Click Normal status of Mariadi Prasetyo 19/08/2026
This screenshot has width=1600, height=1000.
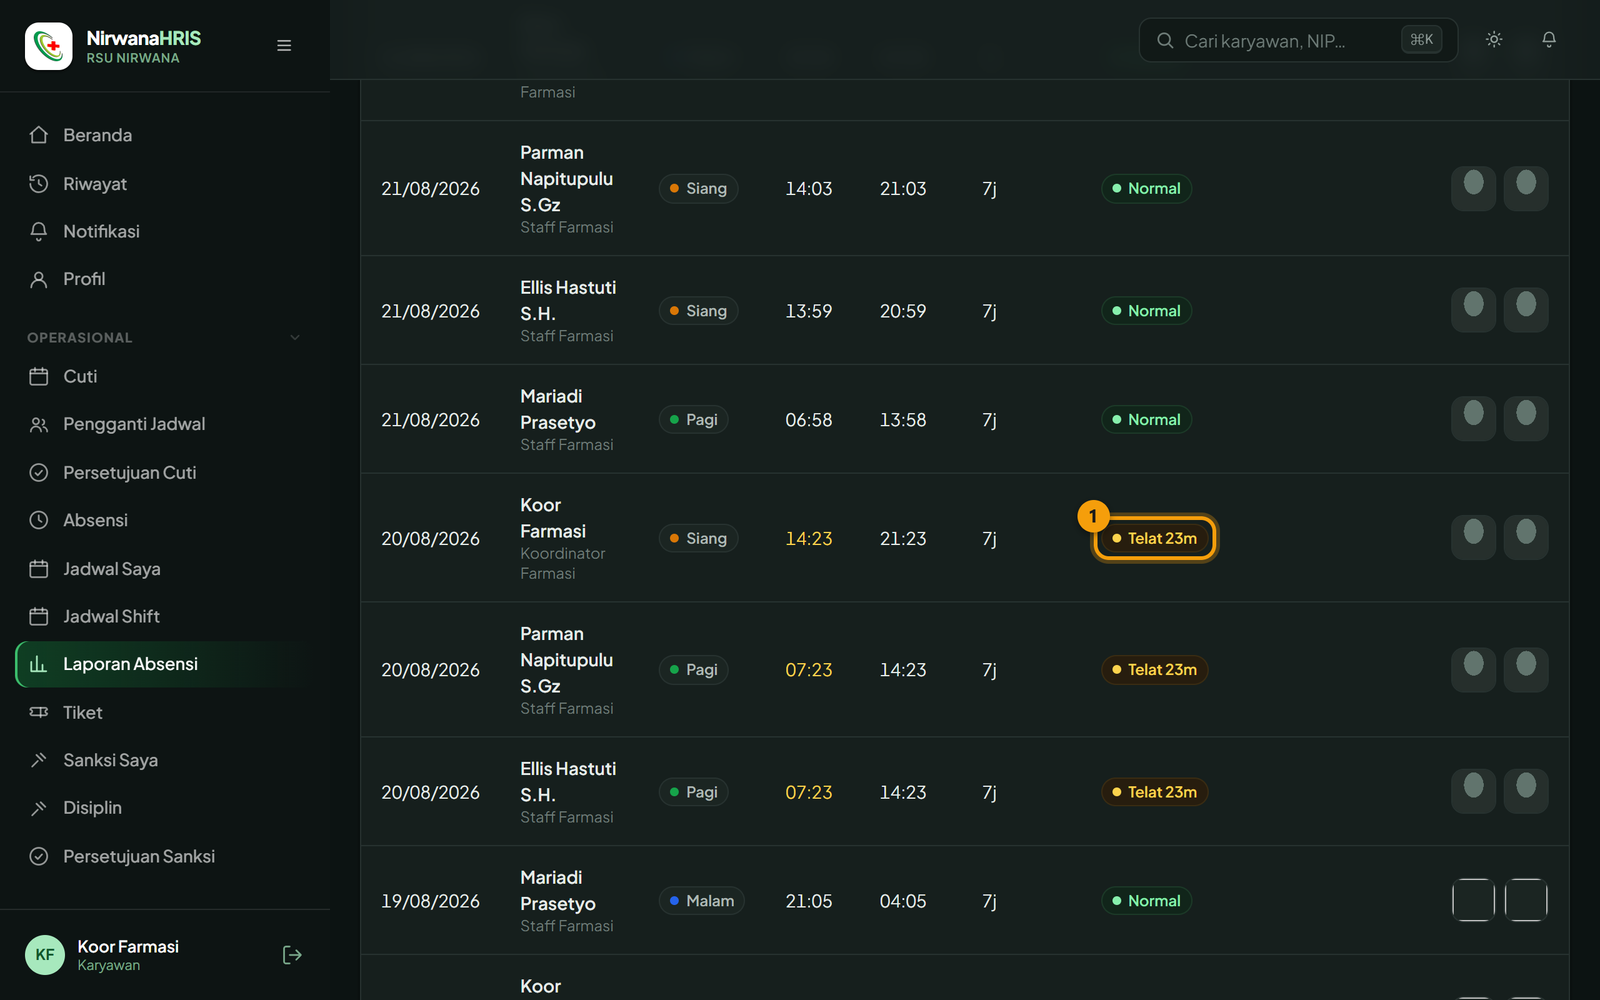(1146, 901)
